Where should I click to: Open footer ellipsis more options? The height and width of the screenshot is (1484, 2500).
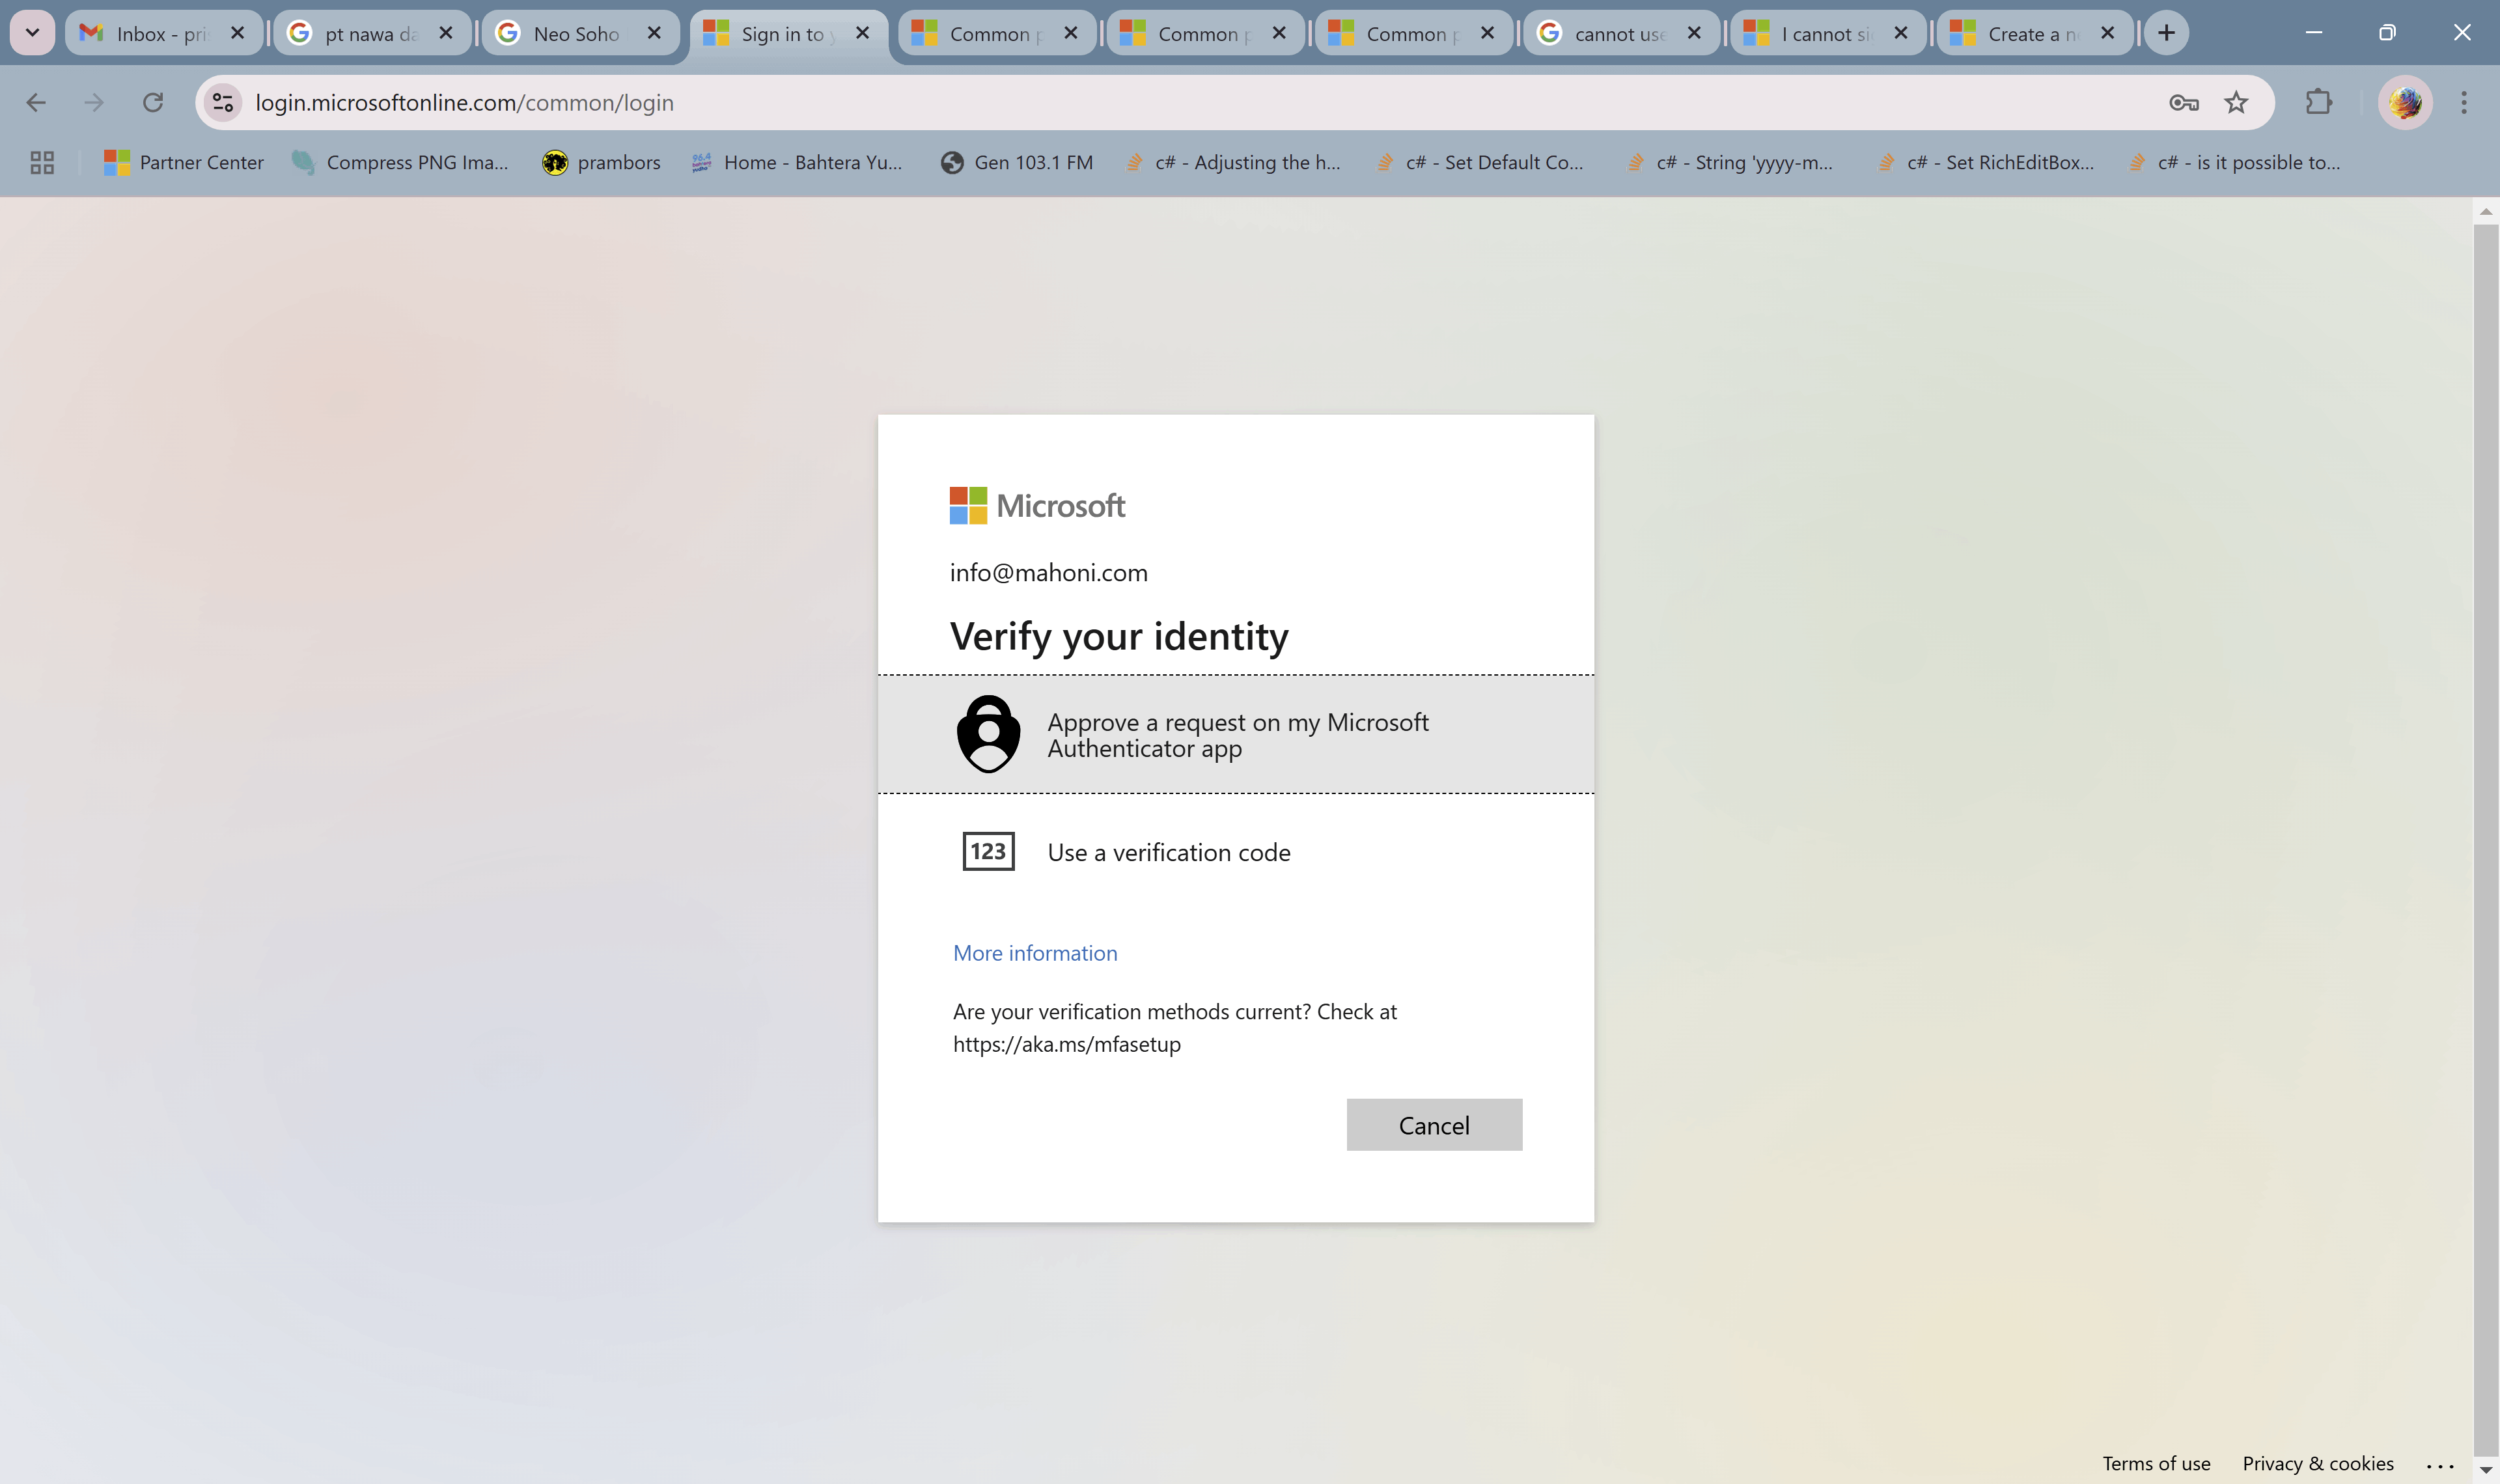pos(2440,1464)
